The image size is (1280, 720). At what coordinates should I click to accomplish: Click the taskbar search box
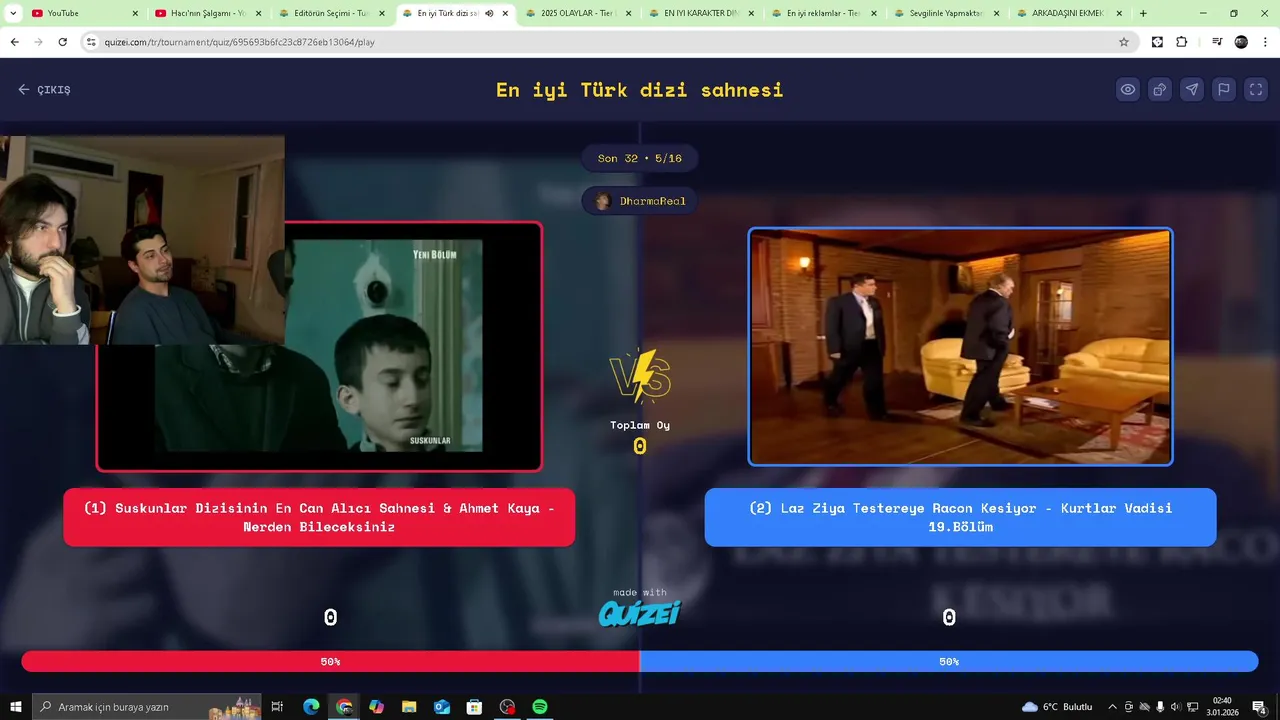147,707
